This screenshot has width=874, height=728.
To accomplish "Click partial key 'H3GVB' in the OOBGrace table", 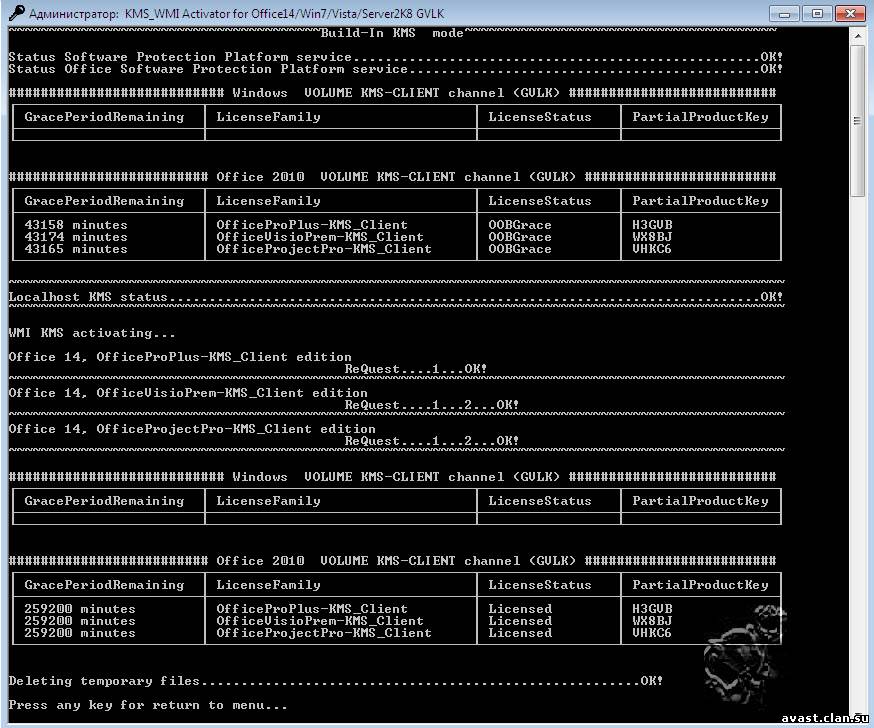I will pyautogui.click(x=652, y=225).
